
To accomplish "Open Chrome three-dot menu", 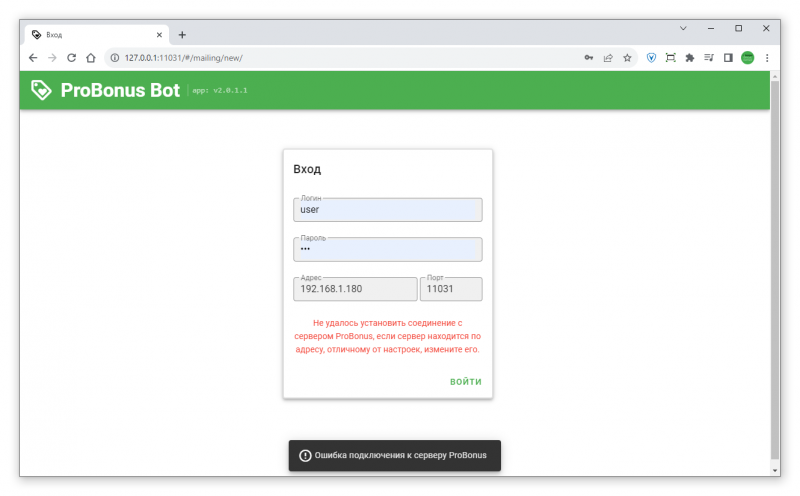I will coord(767,58).
